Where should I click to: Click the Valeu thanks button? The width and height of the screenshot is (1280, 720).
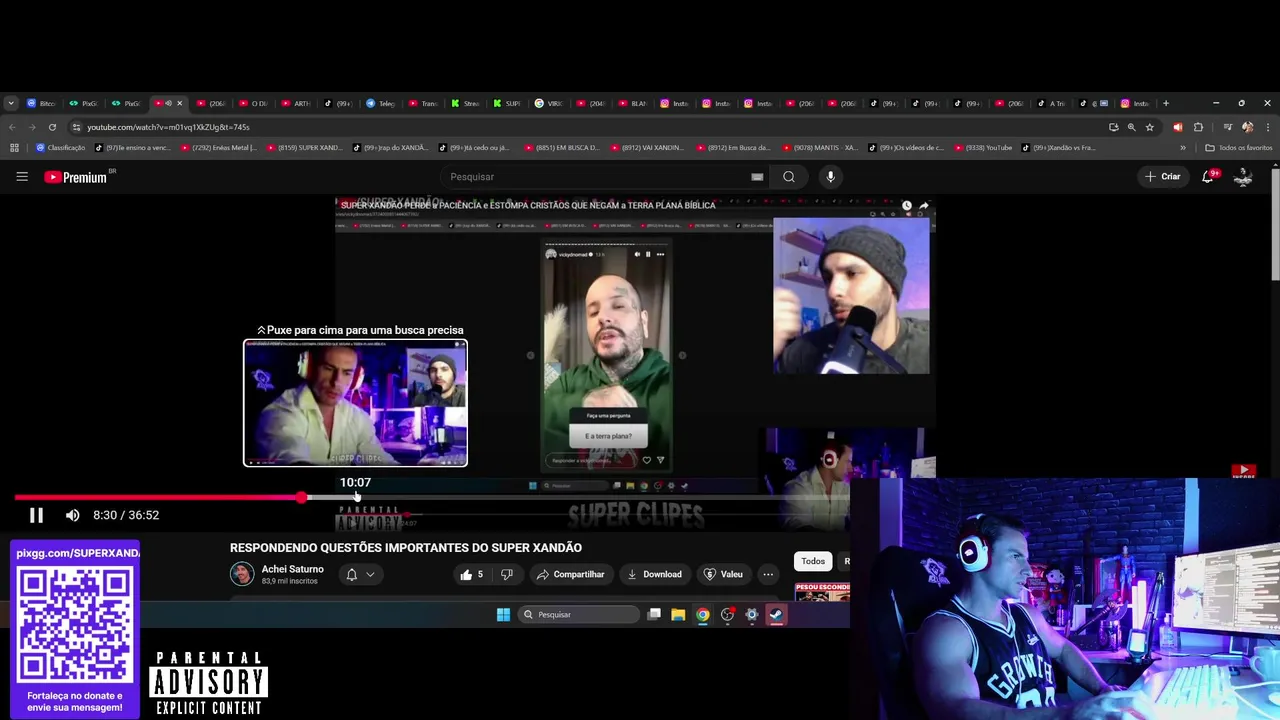pyautogui.click(x=724, y=574)
